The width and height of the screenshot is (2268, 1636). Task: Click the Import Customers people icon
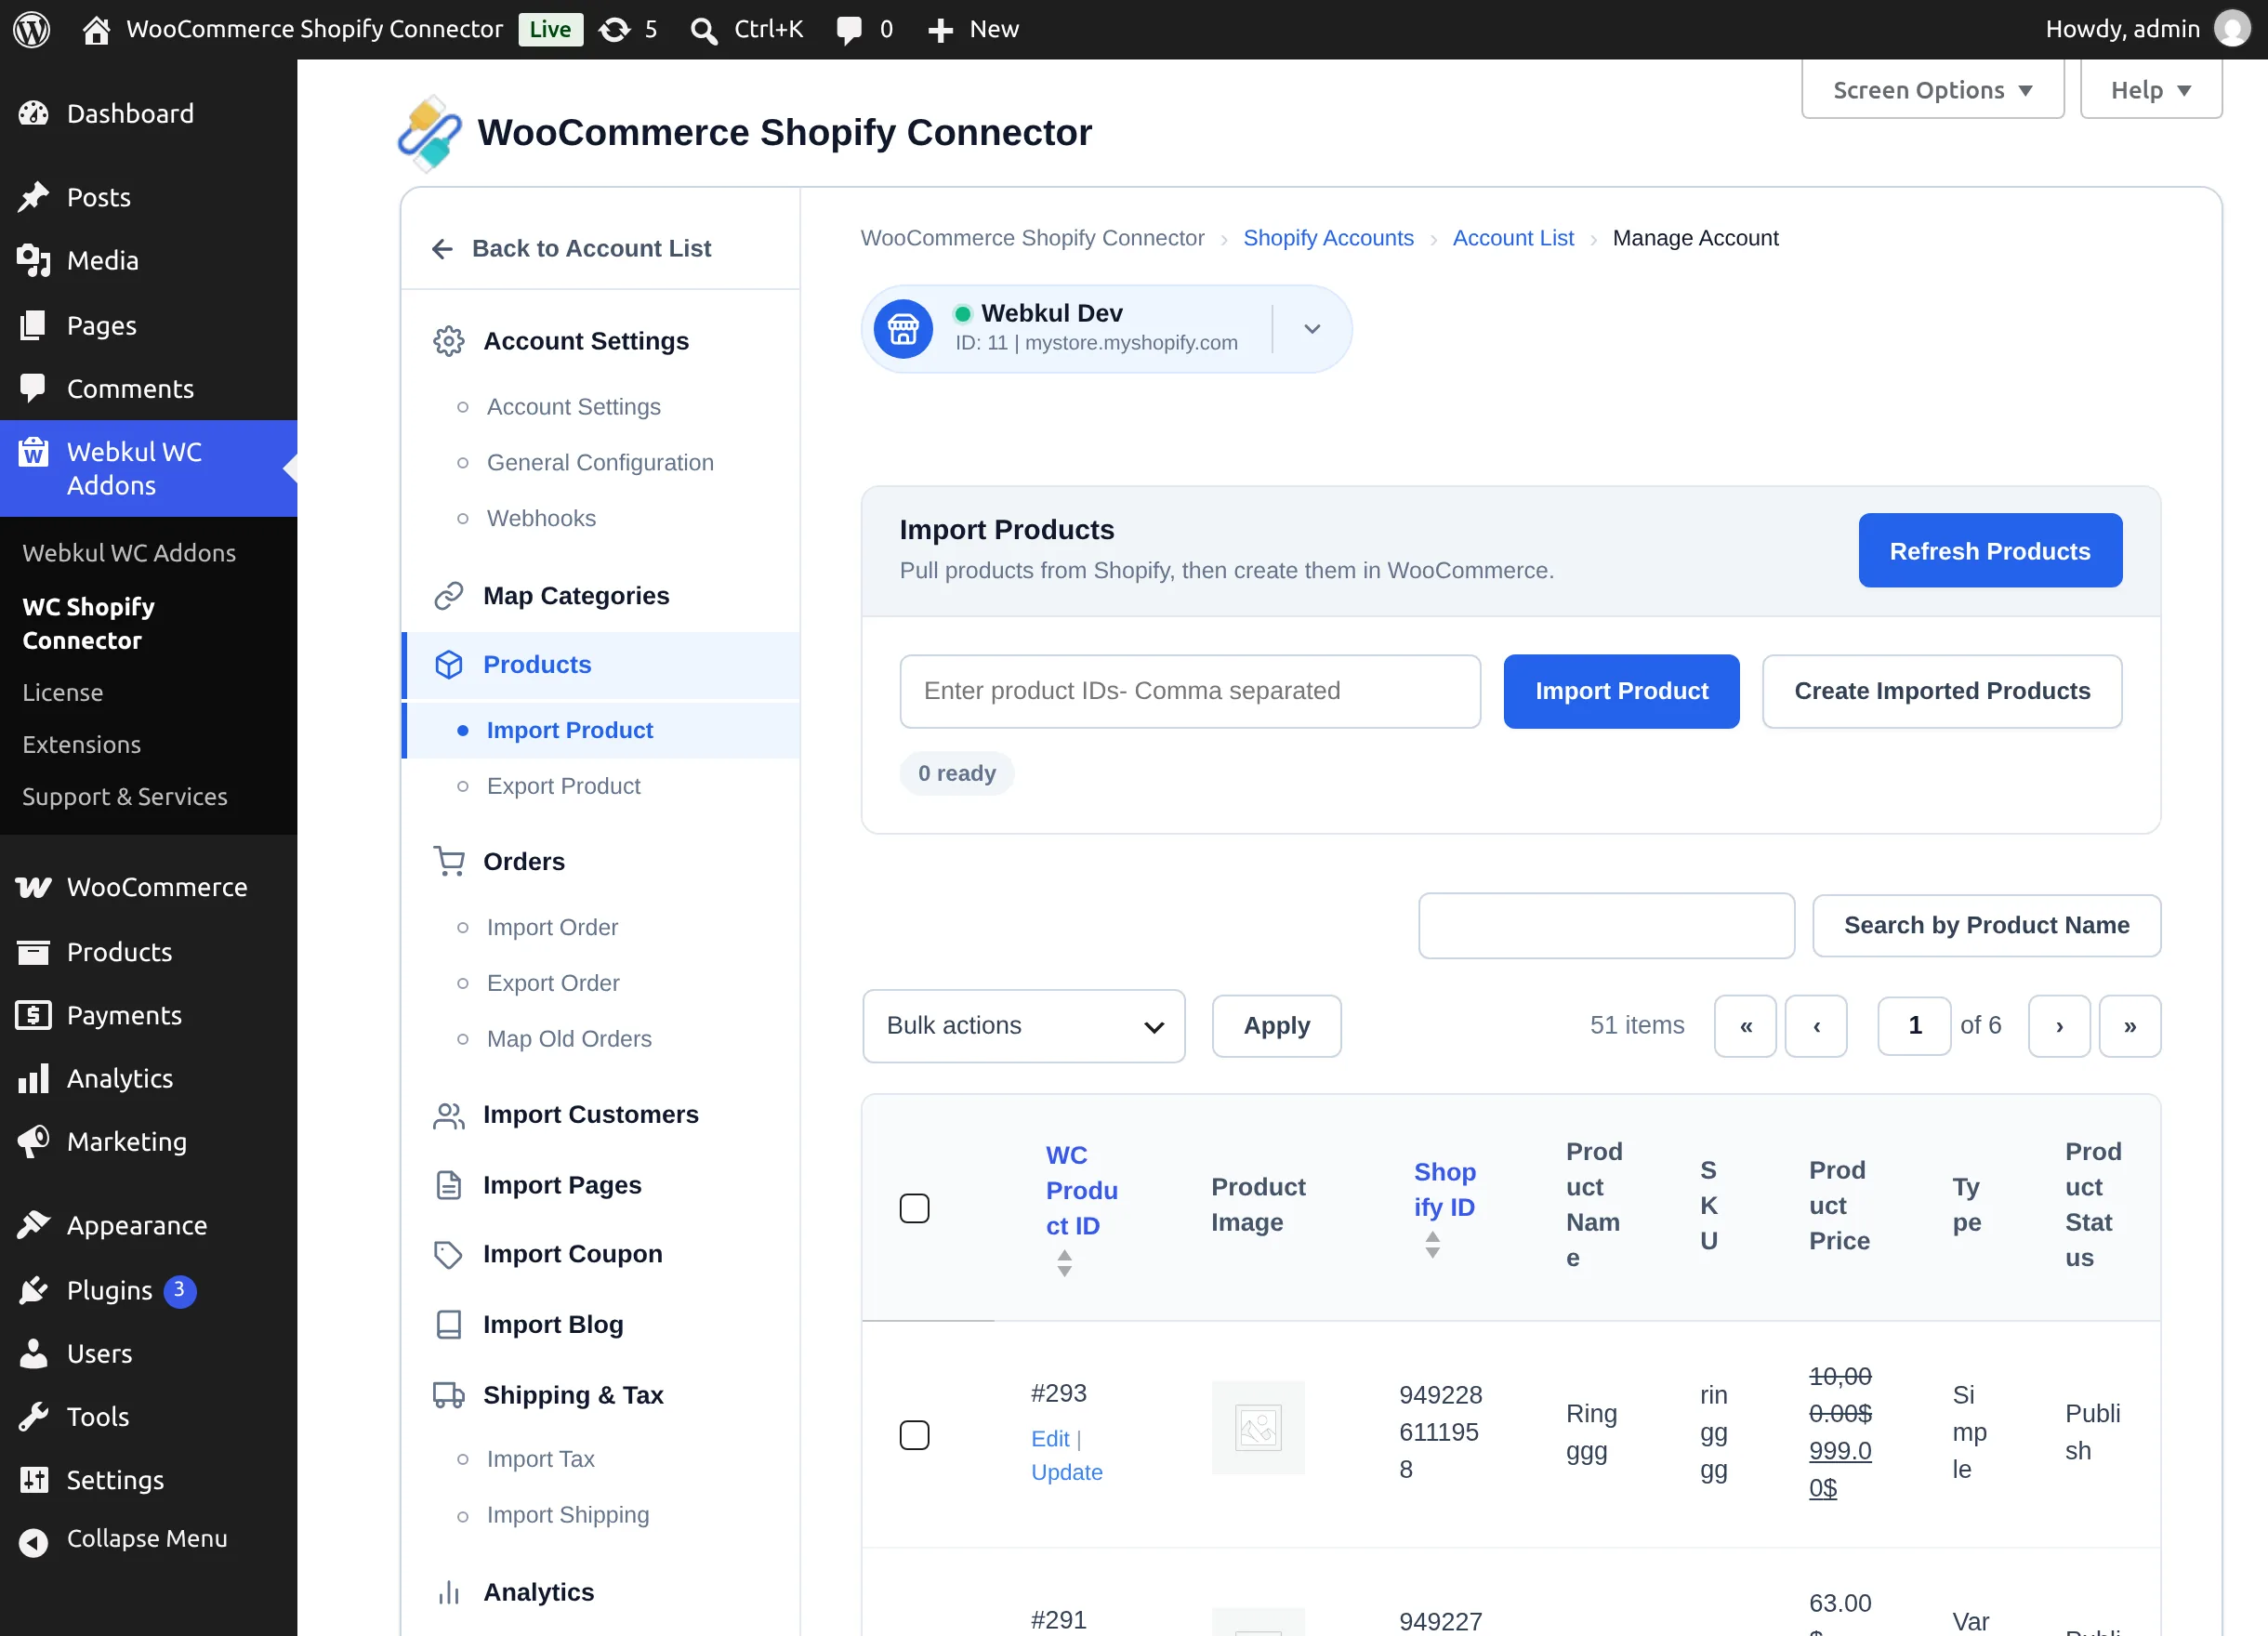pos(448,1115)
